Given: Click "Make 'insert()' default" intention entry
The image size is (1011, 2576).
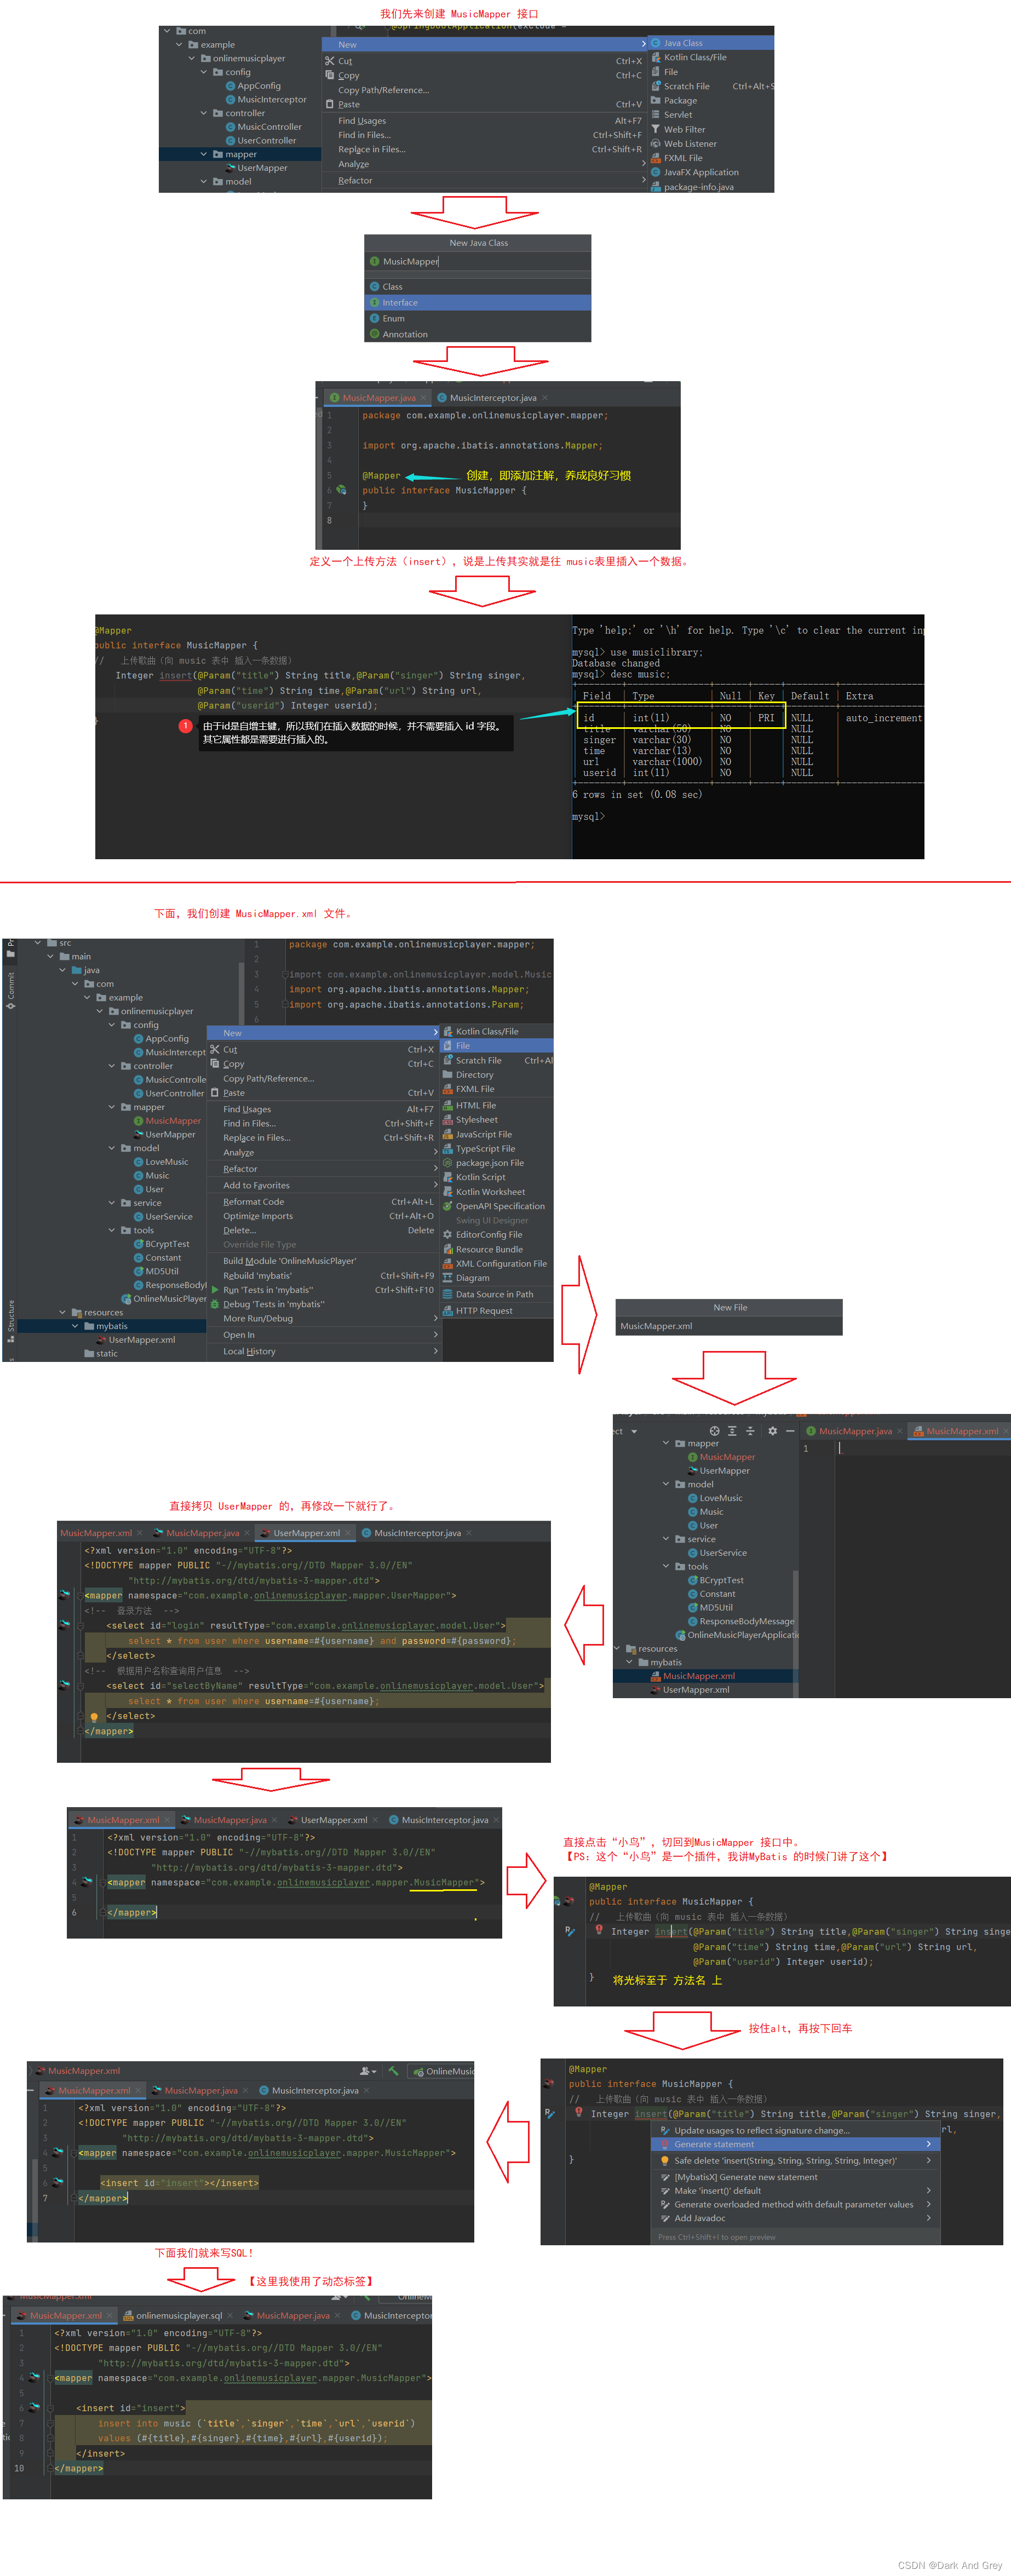Looking at the screenshot, I should 795,2191.
